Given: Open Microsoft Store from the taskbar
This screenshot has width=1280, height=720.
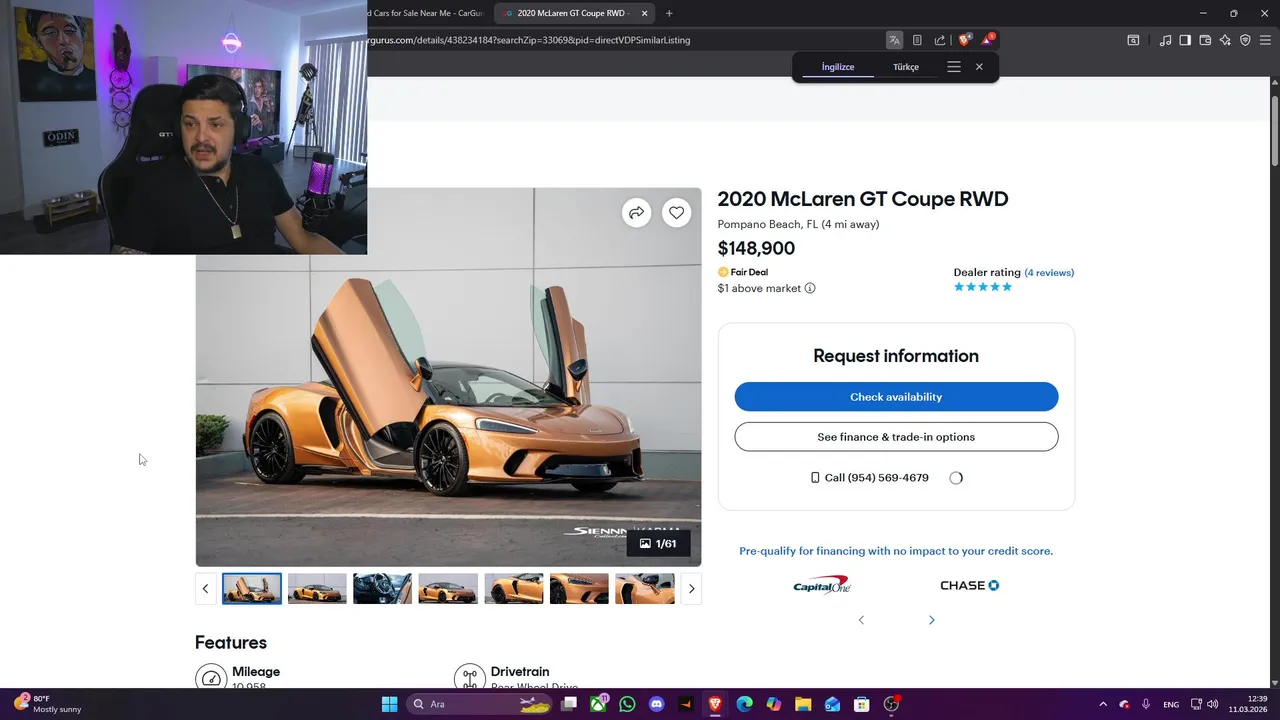Looking at the screenshot, I should [x=861, y=704].
